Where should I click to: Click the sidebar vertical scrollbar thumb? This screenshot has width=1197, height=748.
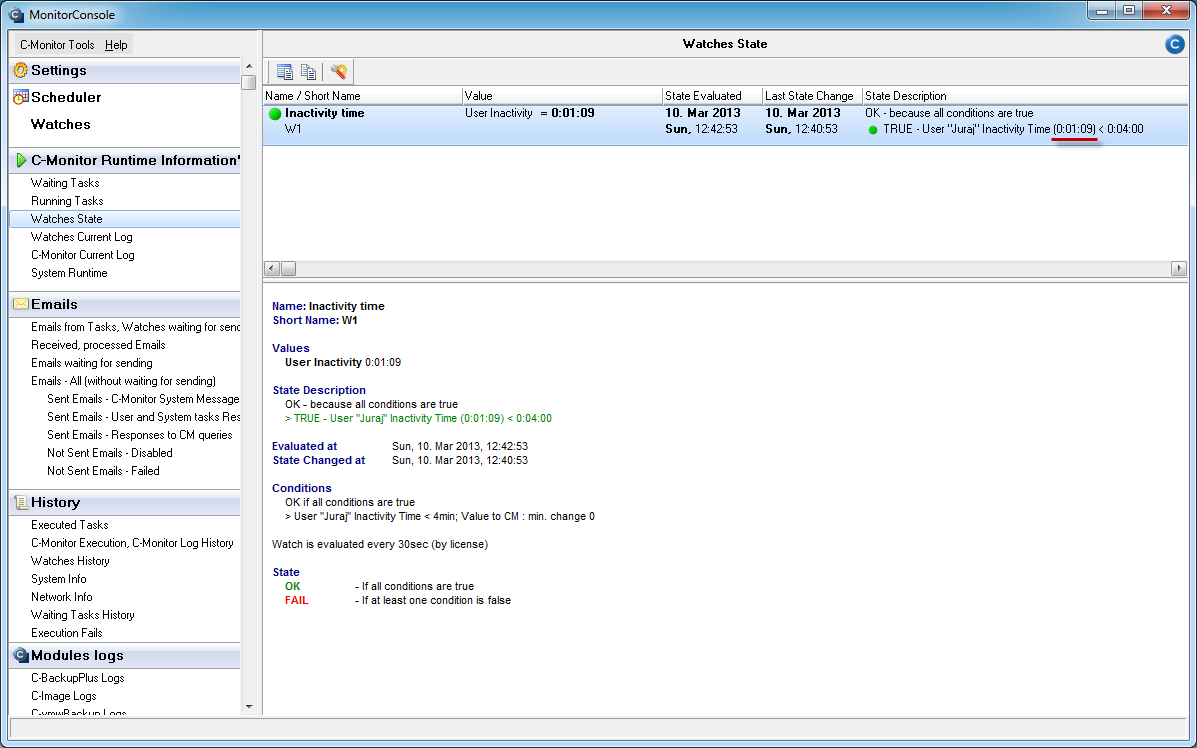click(249, 82)
